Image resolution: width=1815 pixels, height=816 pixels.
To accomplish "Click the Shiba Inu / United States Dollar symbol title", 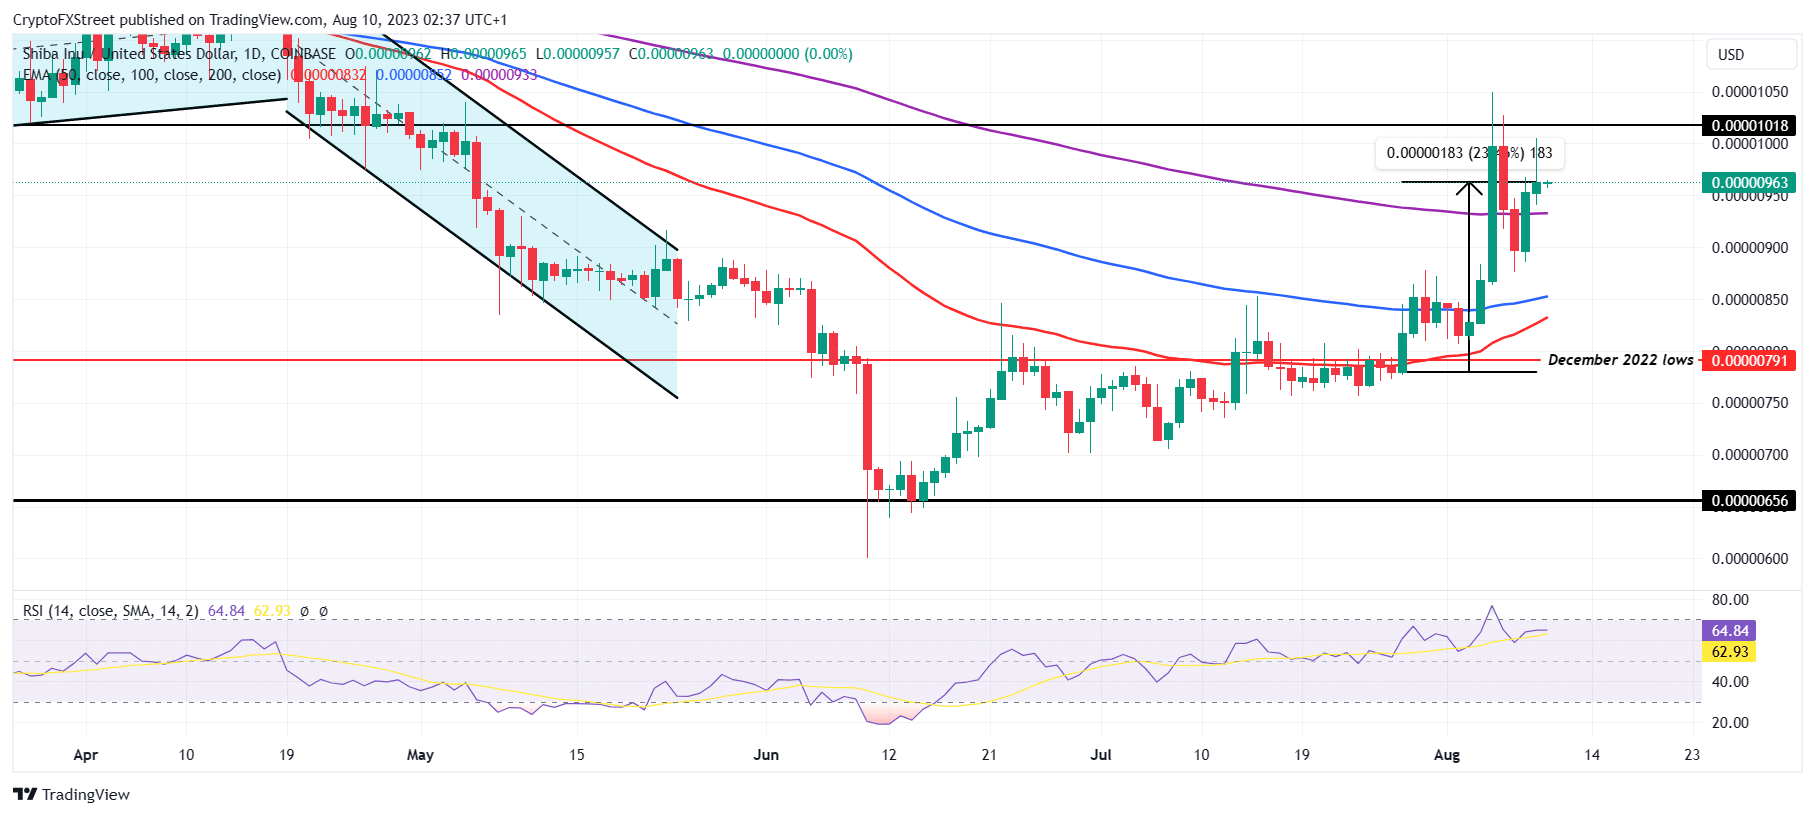I will click(x=179, y=54).
